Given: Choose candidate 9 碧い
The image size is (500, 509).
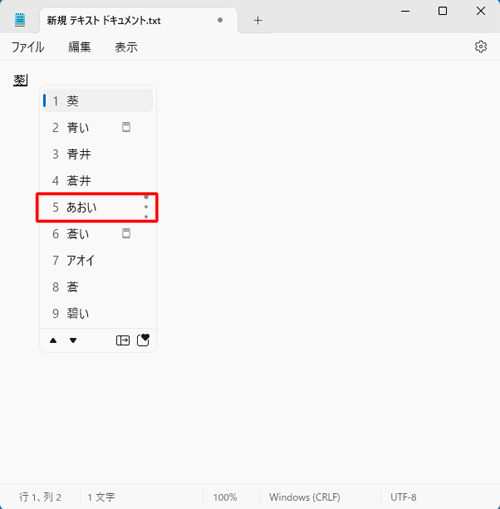Looking at the screenshot, I should coord(98,314).
